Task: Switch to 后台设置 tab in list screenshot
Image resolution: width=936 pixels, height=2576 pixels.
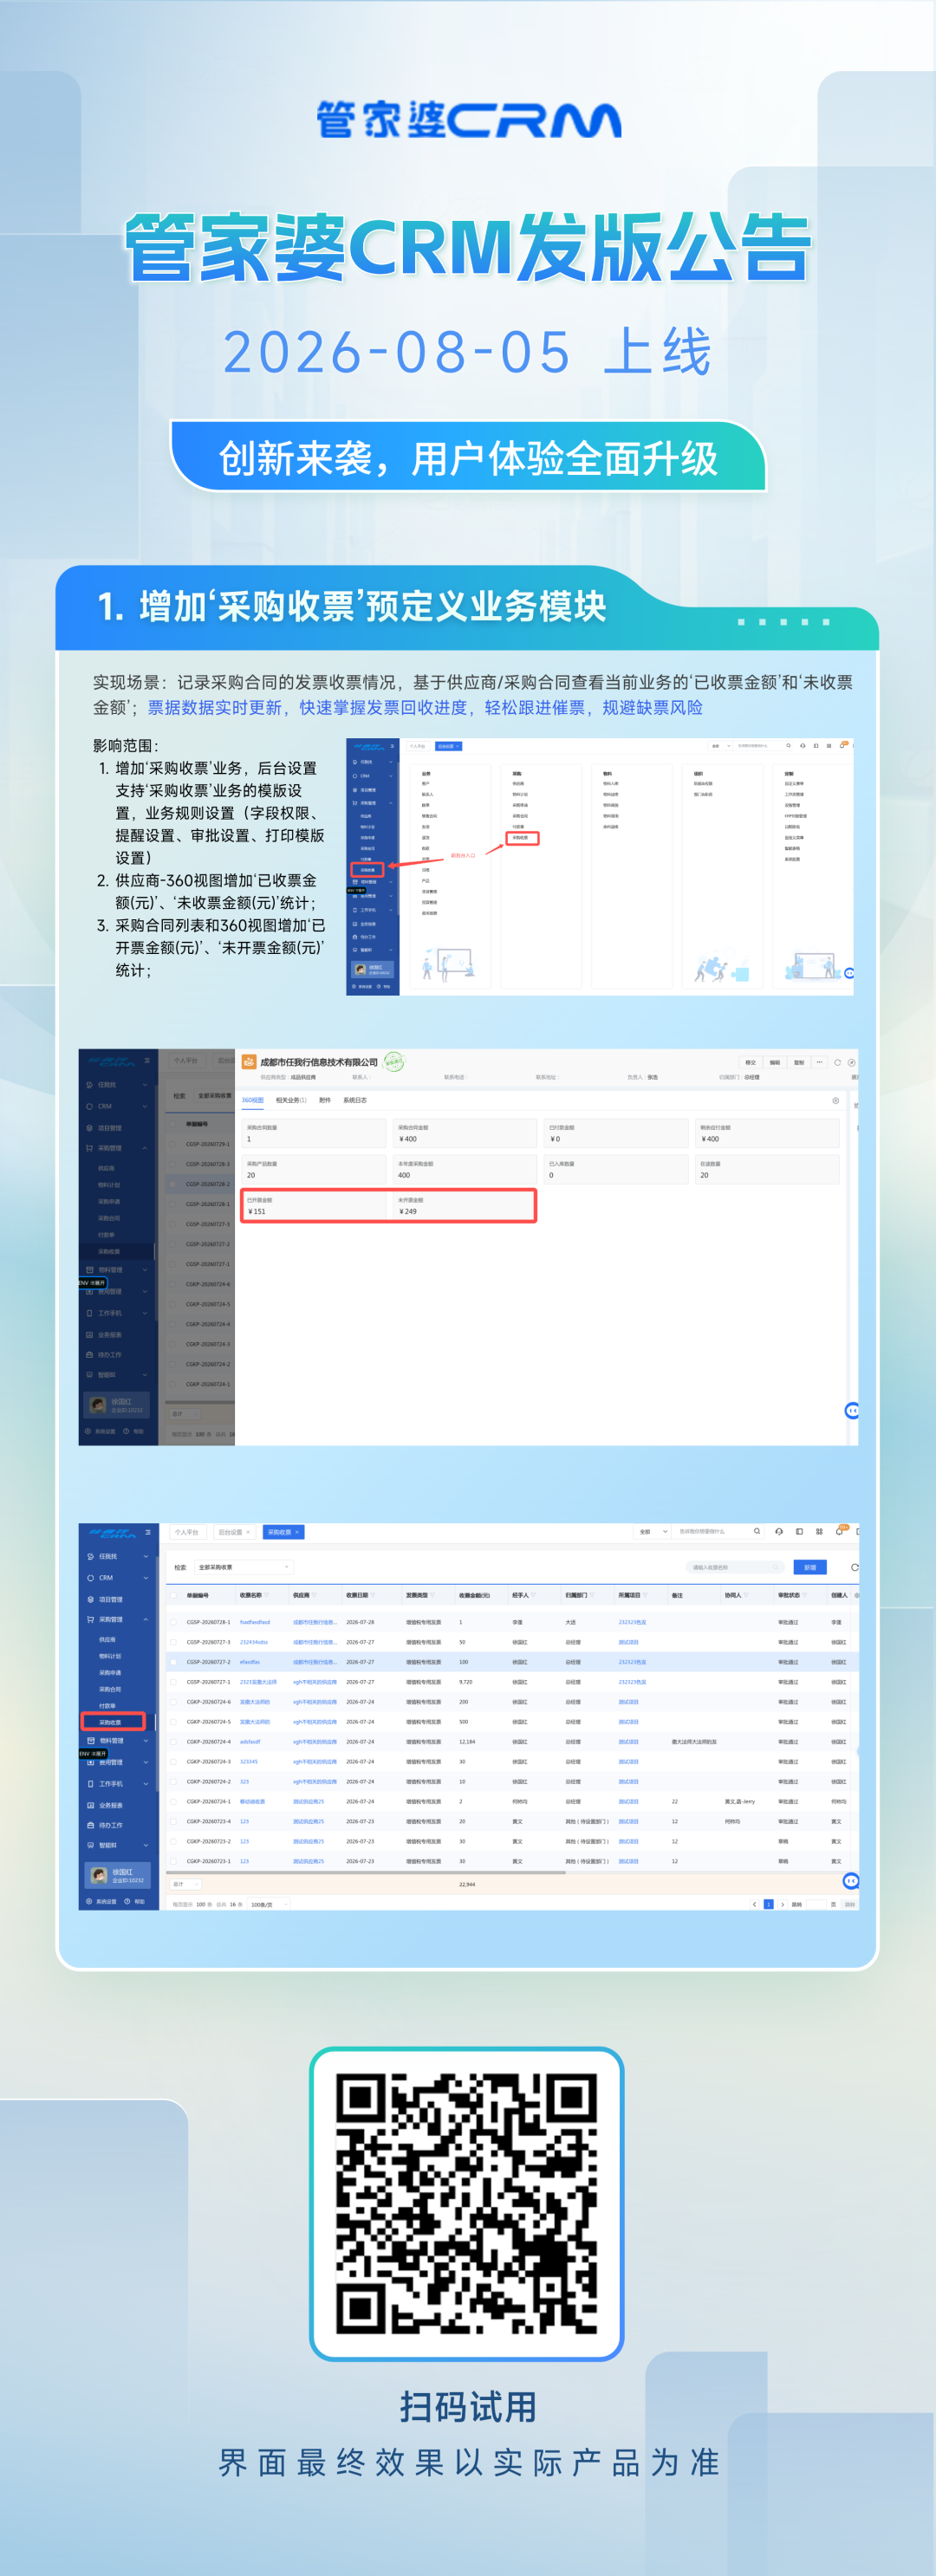Action: [x=234, y=1532]
